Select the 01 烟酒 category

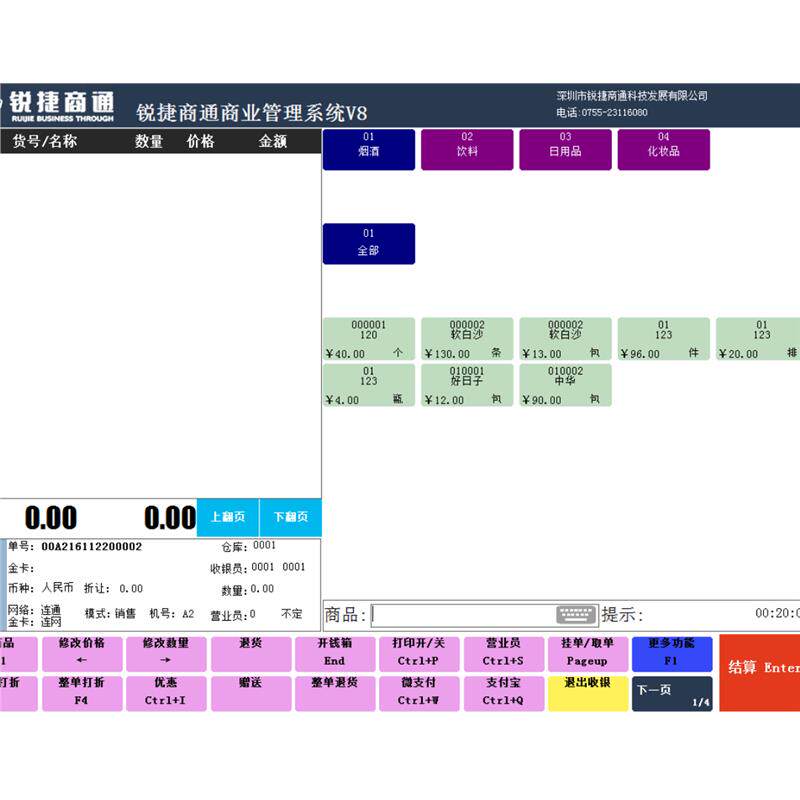(x=369, y=149)
